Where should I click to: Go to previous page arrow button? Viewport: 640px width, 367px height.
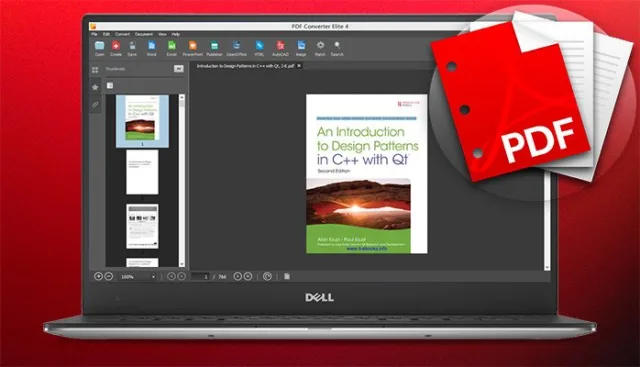tap(182, 276)
